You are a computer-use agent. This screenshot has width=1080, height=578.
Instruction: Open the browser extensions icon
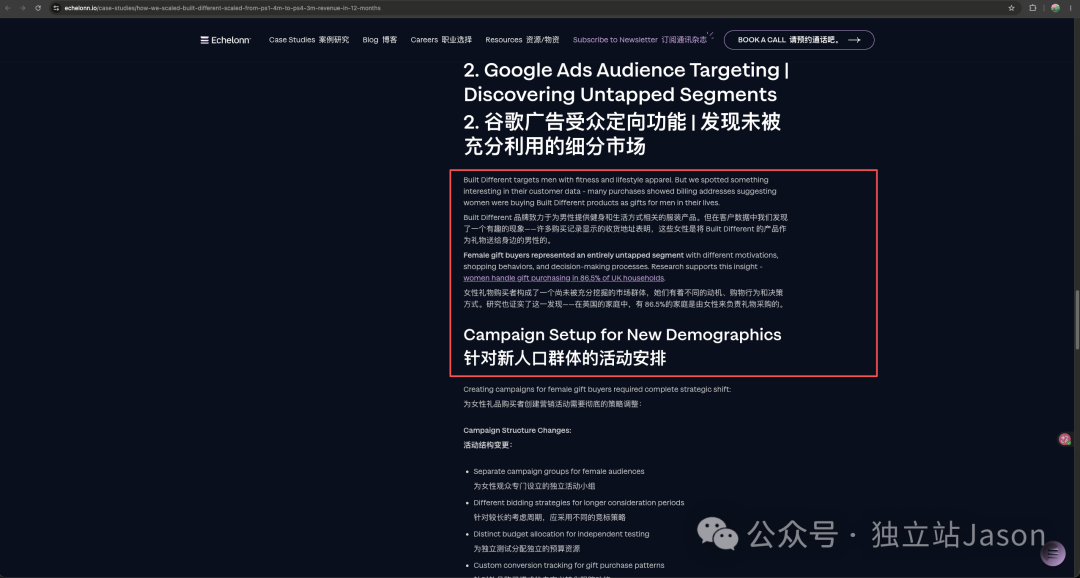pyautogui.click(x=1032, y=8)
